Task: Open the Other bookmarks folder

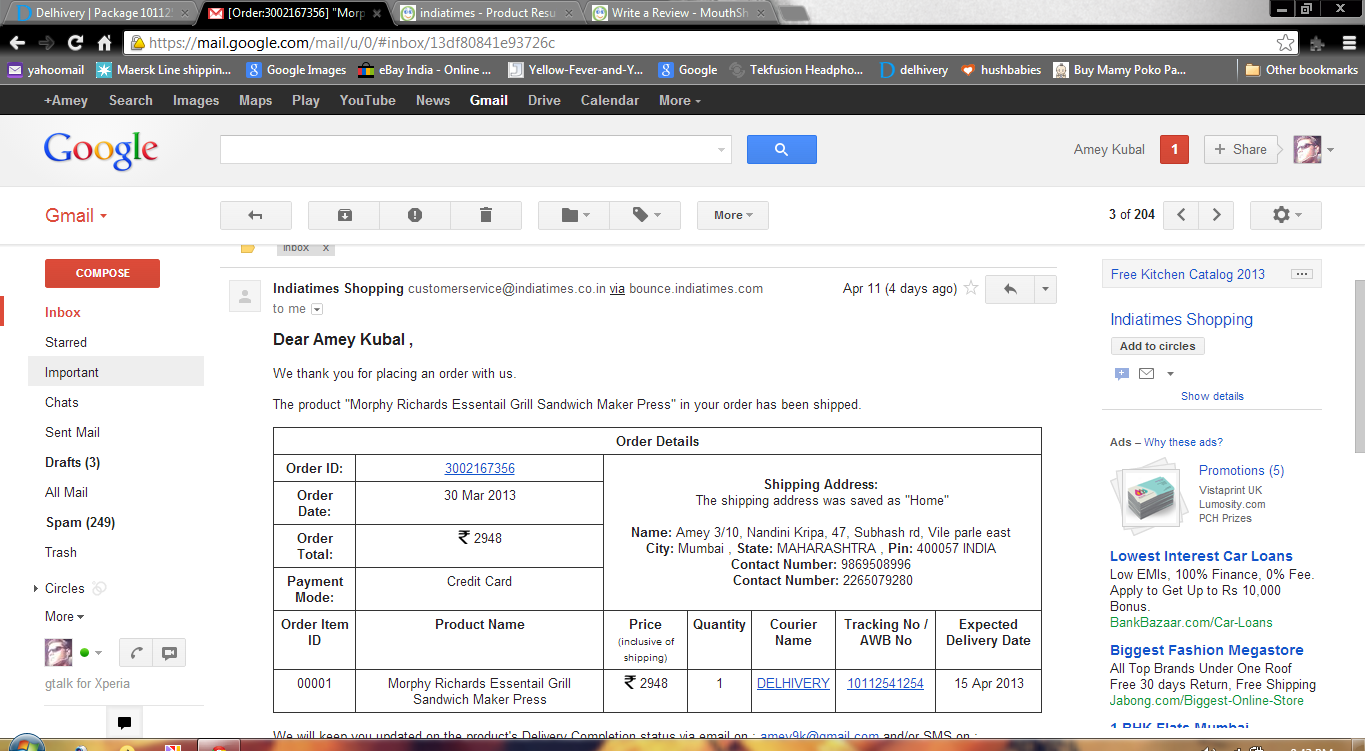Action: click(x=1301, y=70)
